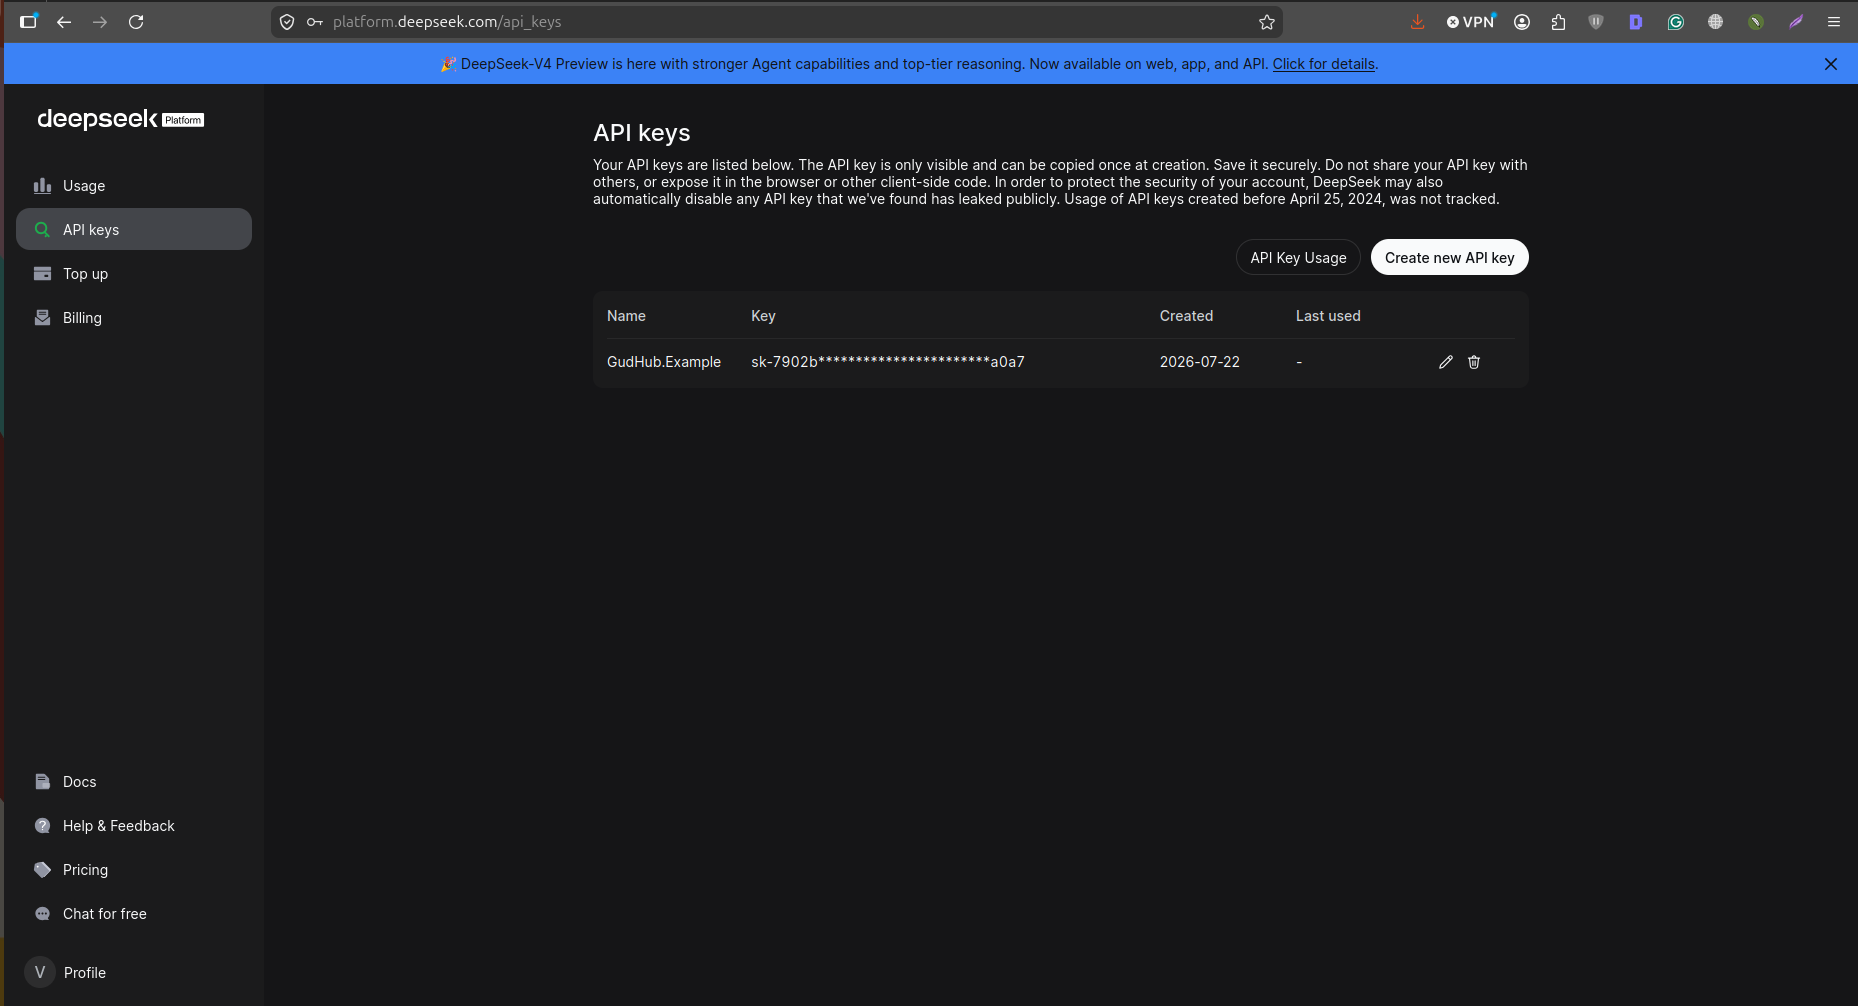This screenshot has width=1858, height=1006.
Task: Dismiss the DeepSeek-V4 announcement banner
Action: point(1831,64)
